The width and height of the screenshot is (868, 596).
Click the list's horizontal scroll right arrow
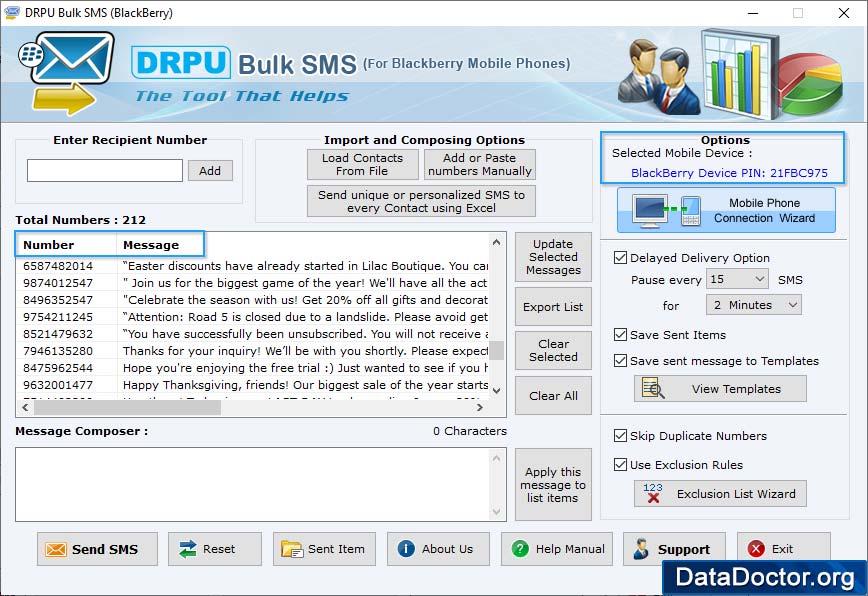pos(480,407)
